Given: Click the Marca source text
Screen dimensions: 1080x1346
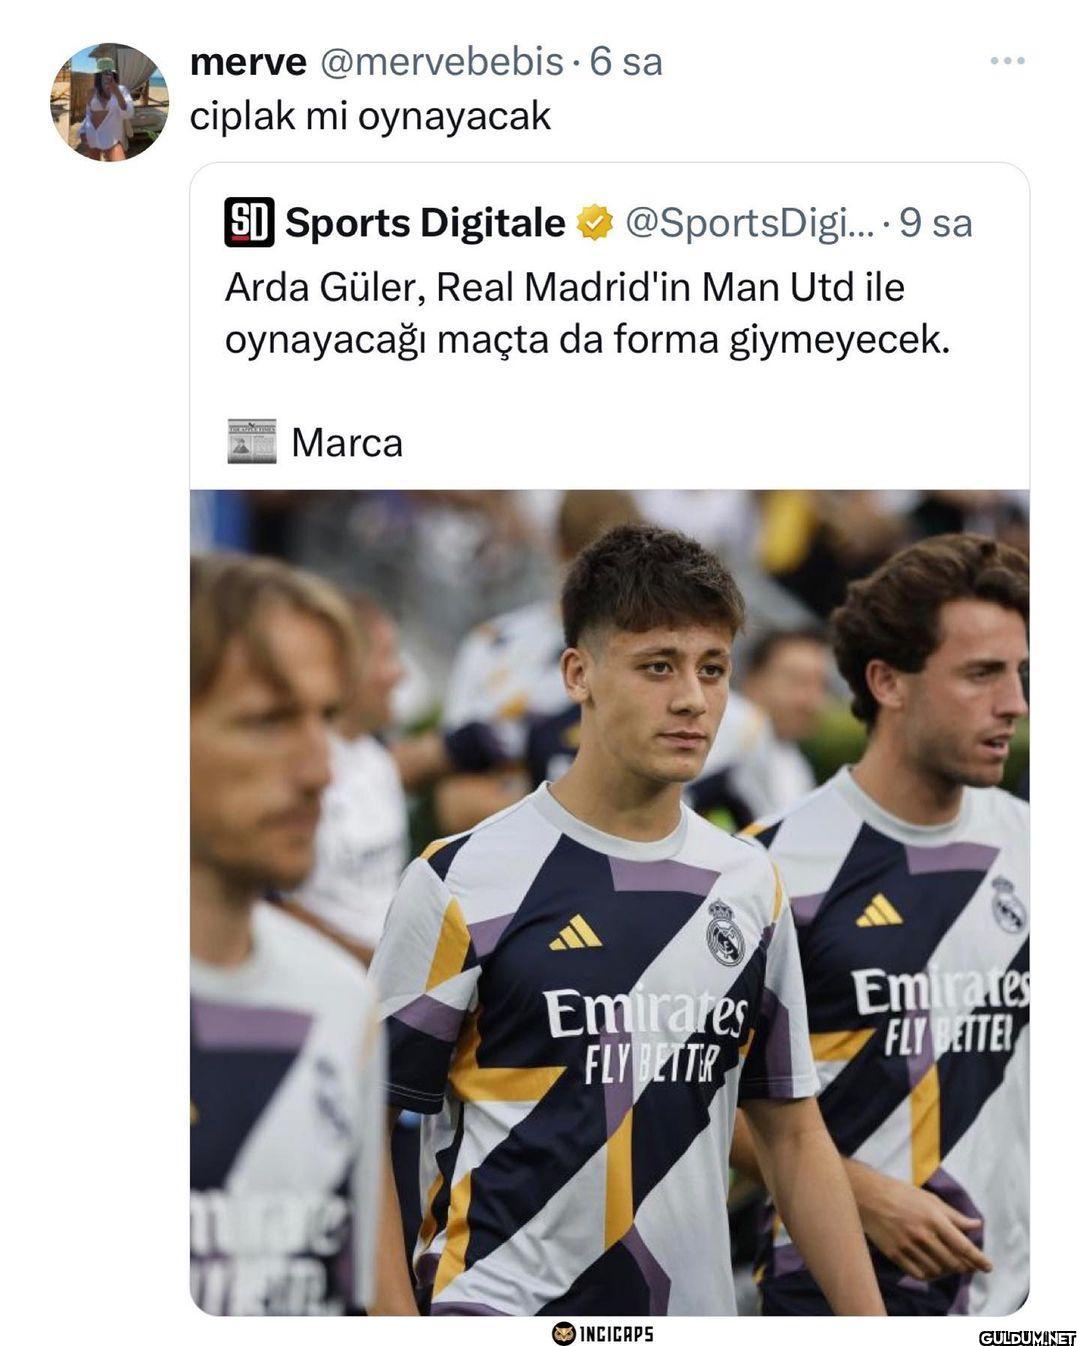Looking at the screenshot, I should pos(347,442).
